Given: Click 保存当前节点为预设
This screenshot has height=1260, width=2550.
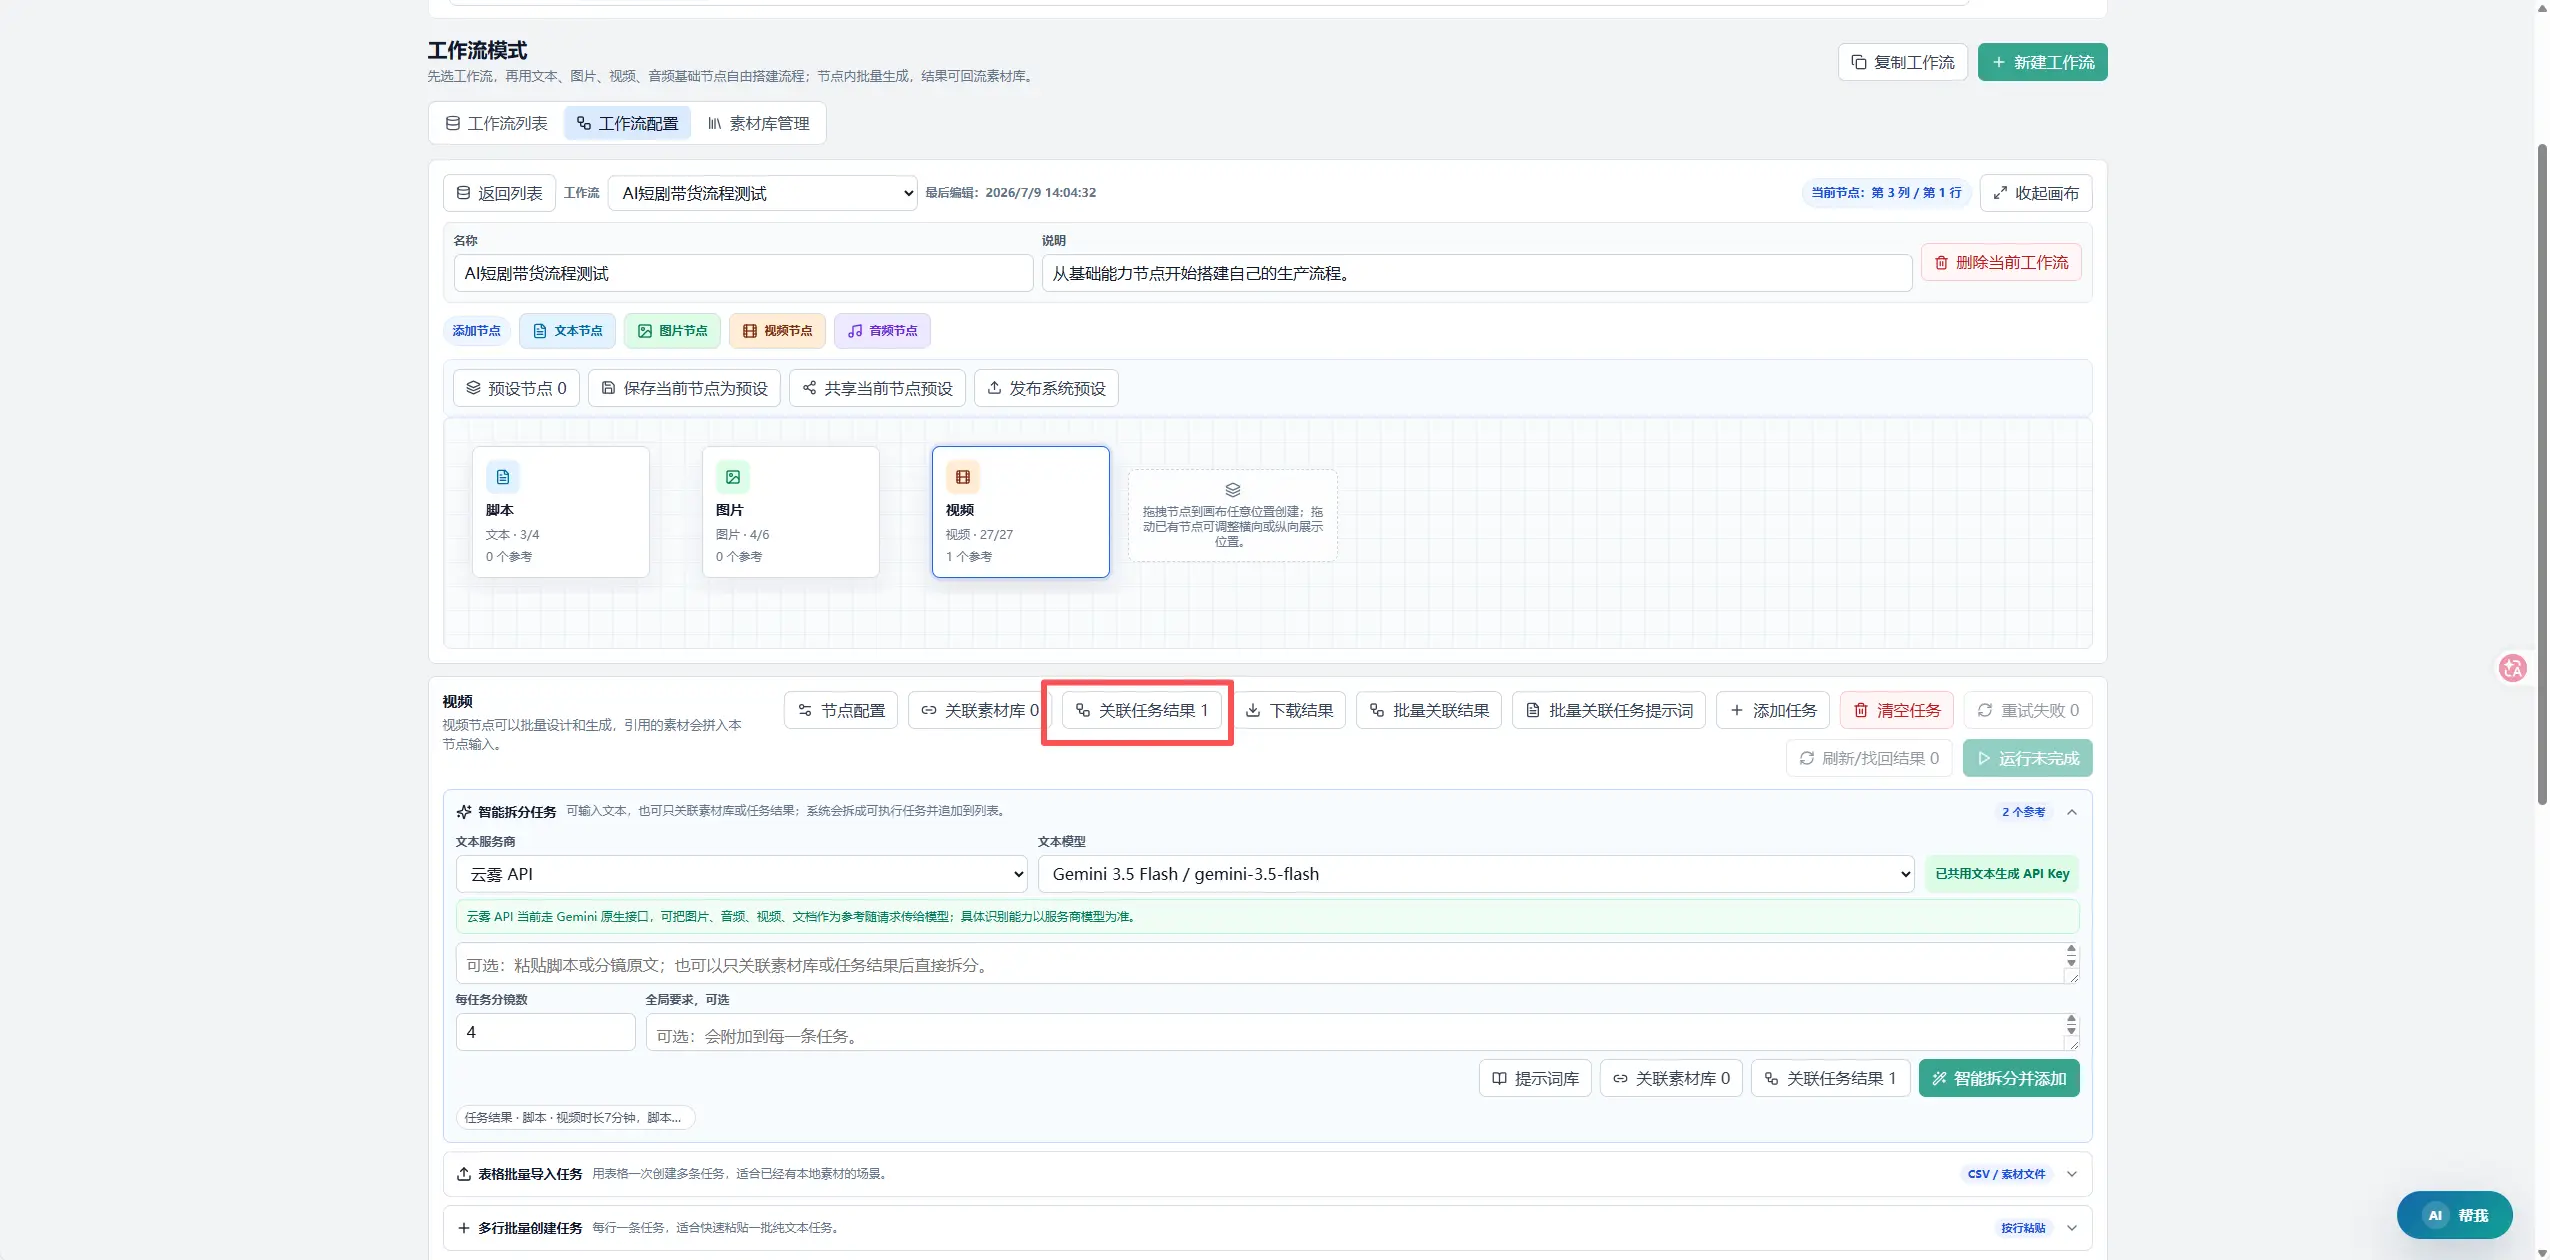Looking at the screenshot, I should click(684, 388).
